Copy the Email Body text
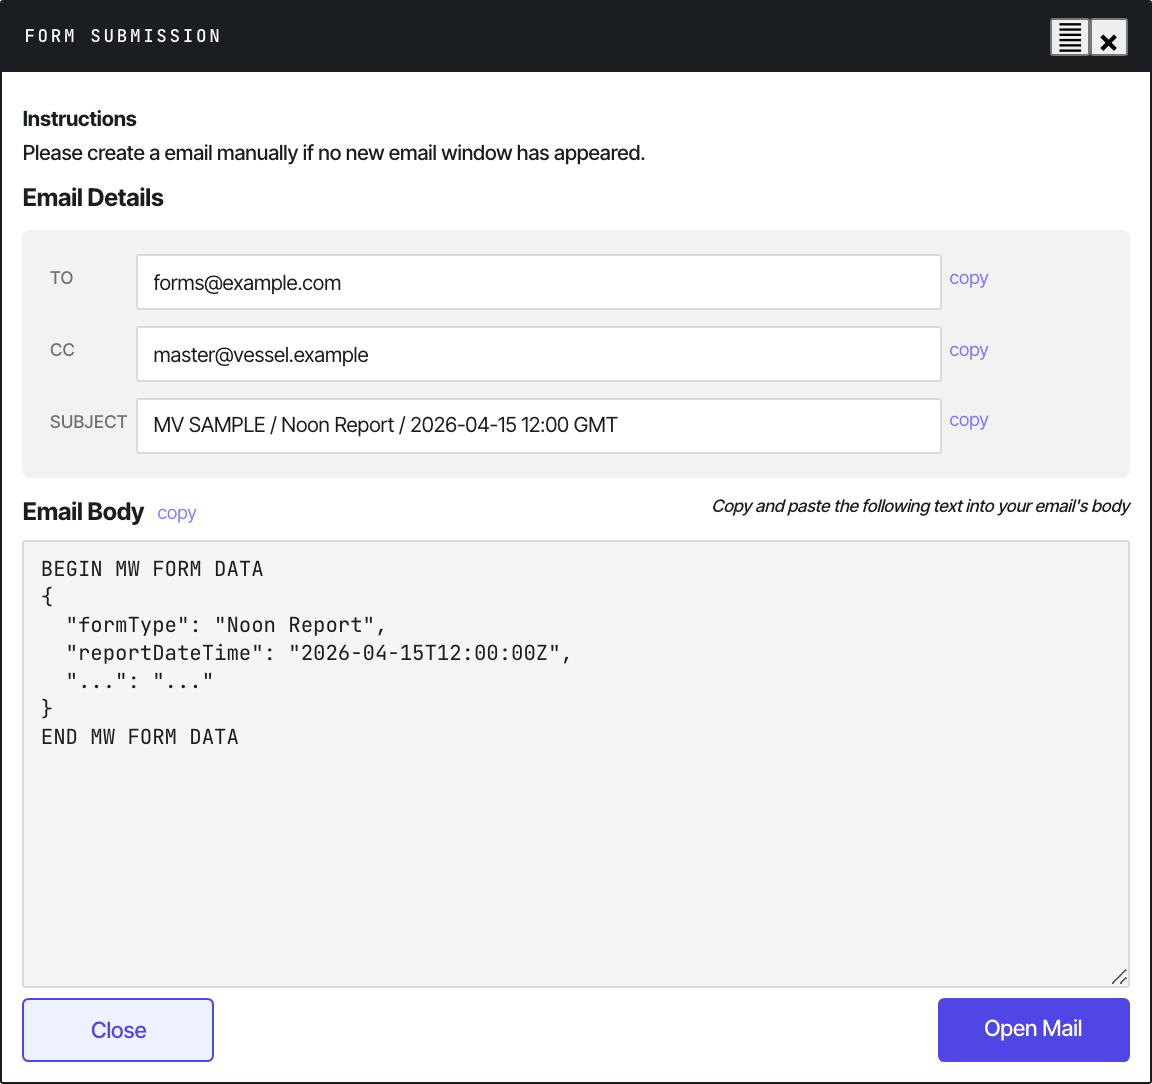Screen dimensions: 1152x1084 click(x=176, y=513)
